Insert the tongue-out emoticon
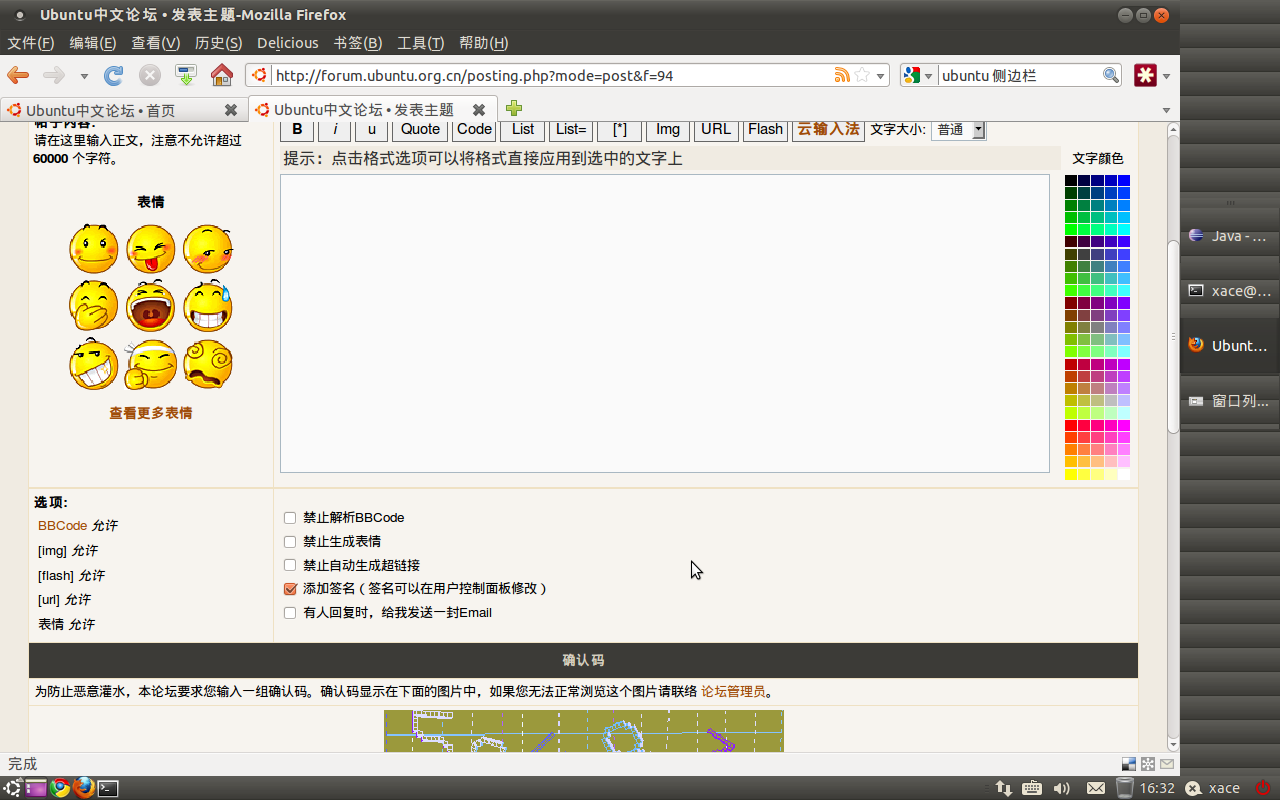The height and width of the screenshot is (800, 1280). point(151,249)
